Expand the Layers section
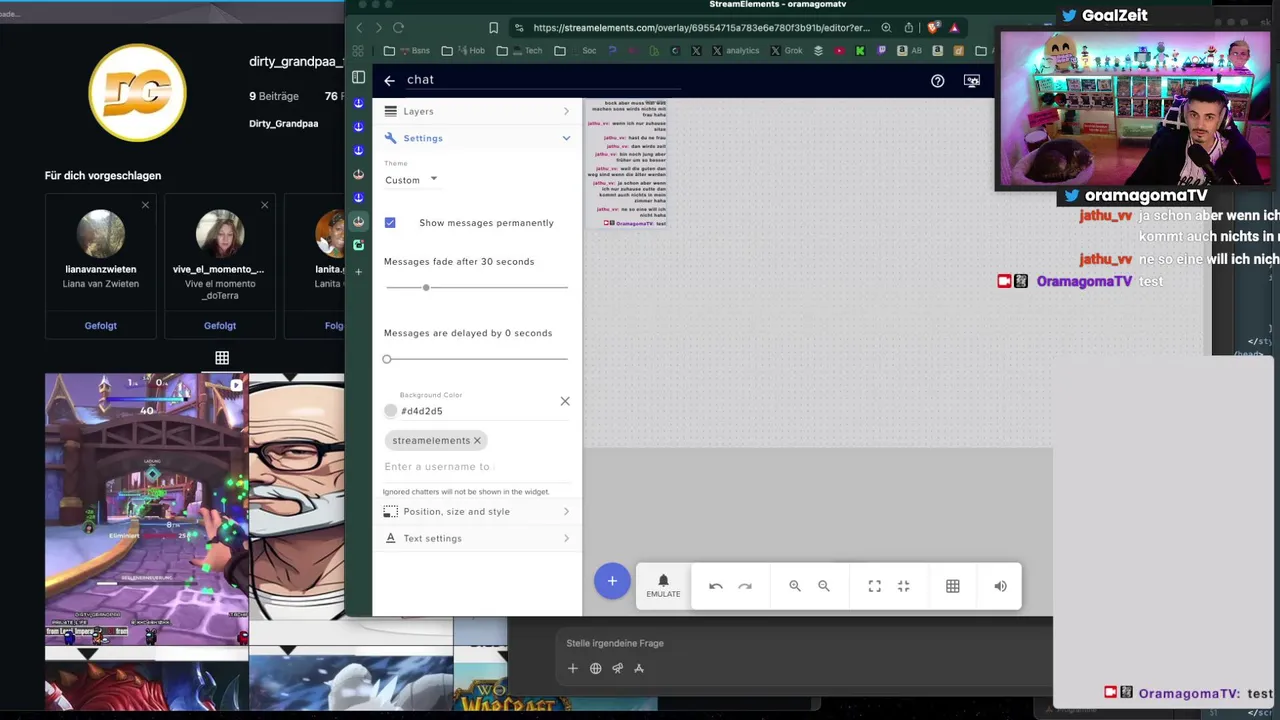This screenshot has width=1280, height=720. tap(477, 111)
